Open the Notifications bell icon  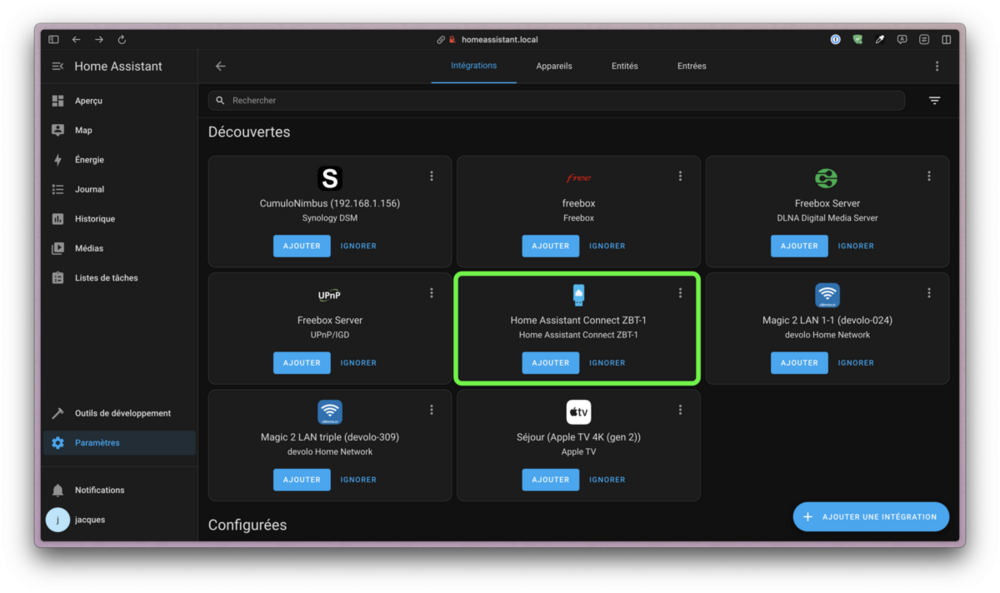point(58,490)
